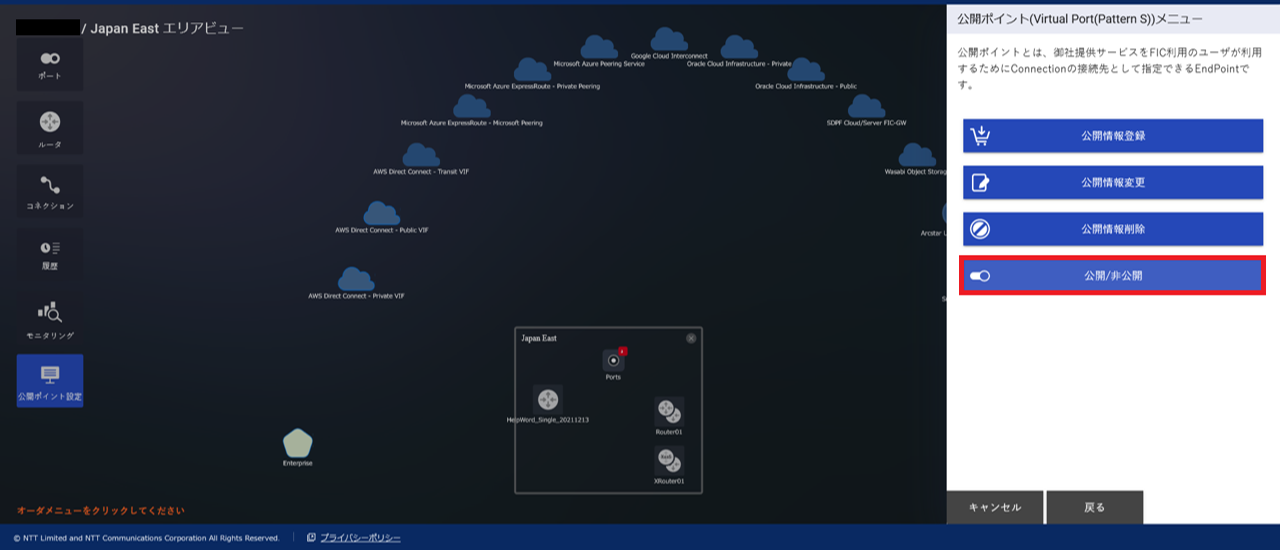Close the Japan East box
The image size is (1280, 550).
point(691,338)
